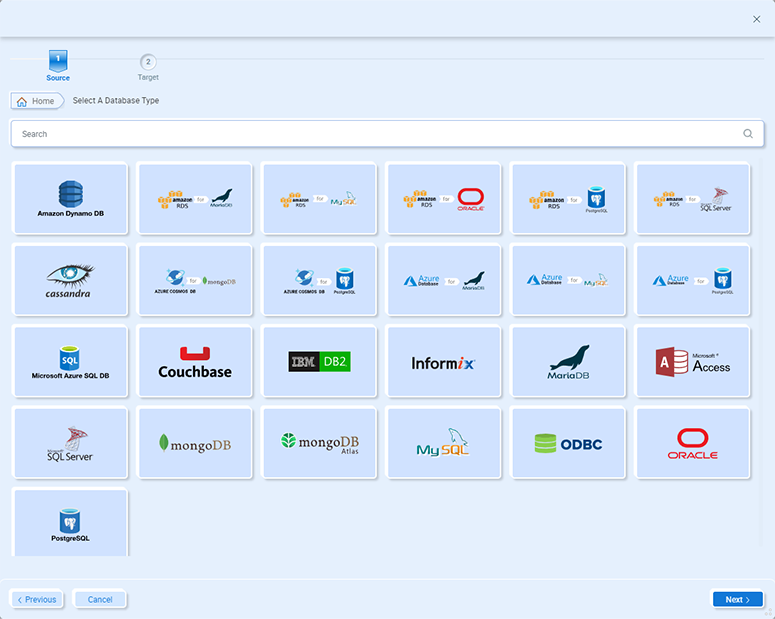
Task: Open step 2 Target
Action: (148, 67)
